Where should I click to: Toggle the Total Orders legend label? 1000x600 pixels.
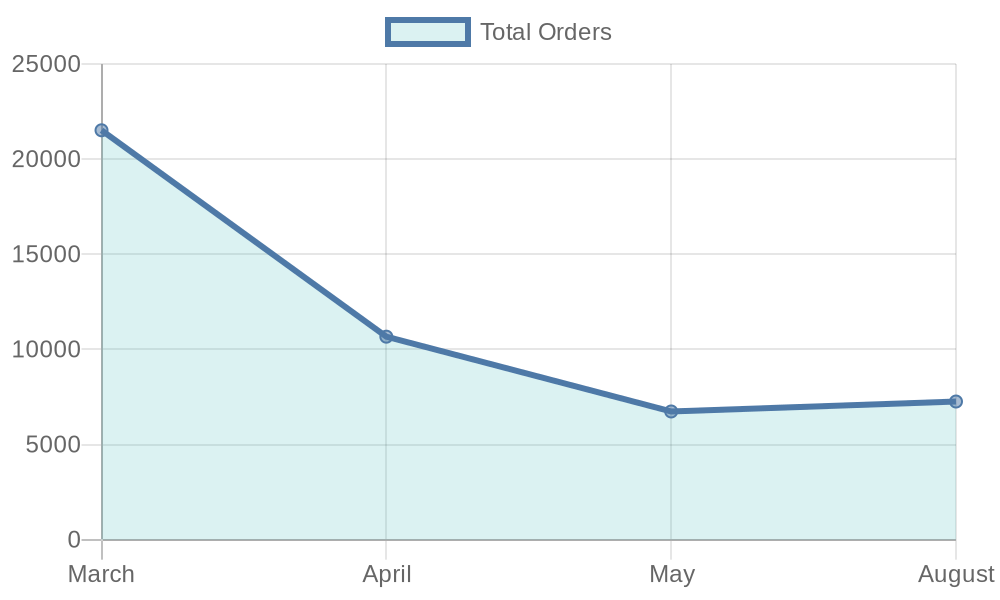545,32
